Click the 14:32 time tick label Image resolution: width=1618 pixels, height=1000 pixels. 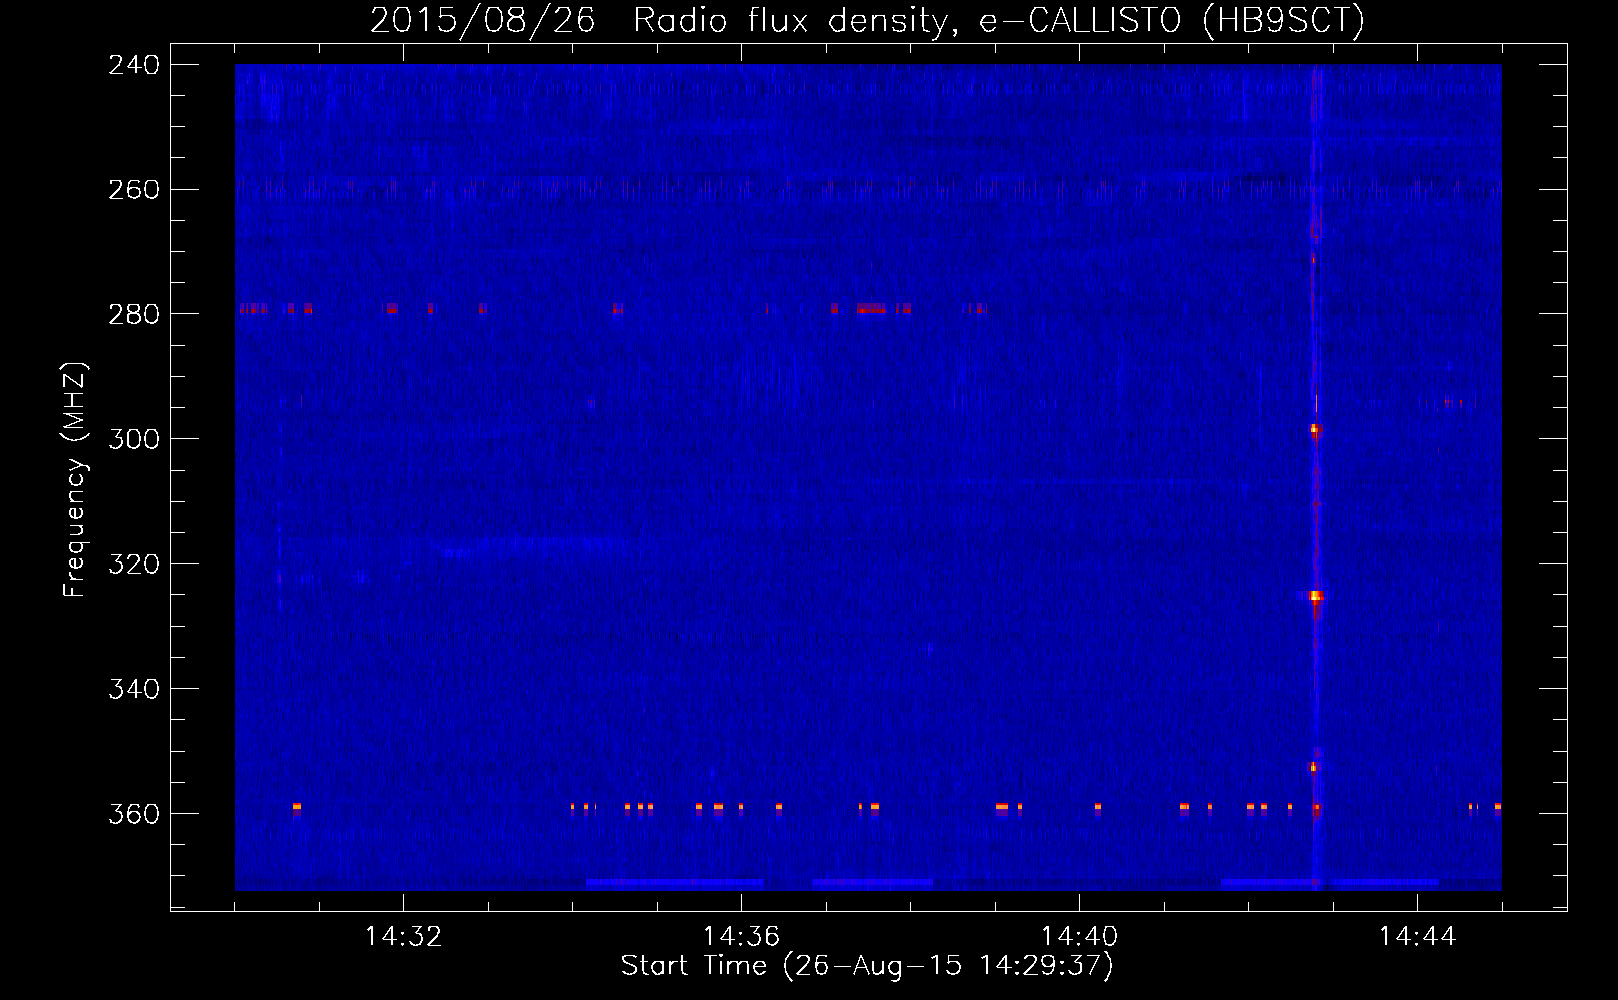click(403, 937)
